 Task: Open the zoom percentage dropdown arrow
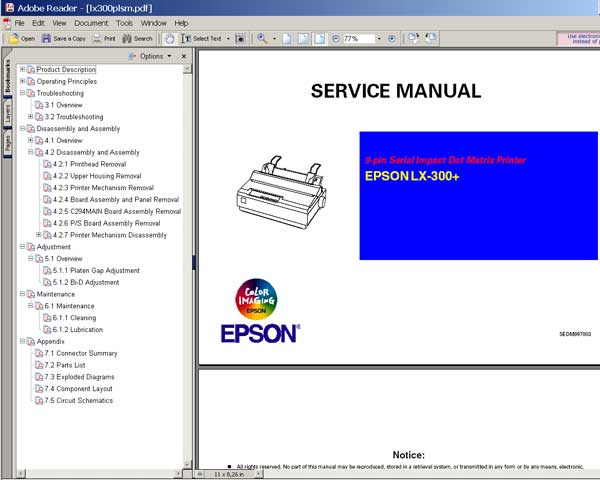click(x=379, y=39)
